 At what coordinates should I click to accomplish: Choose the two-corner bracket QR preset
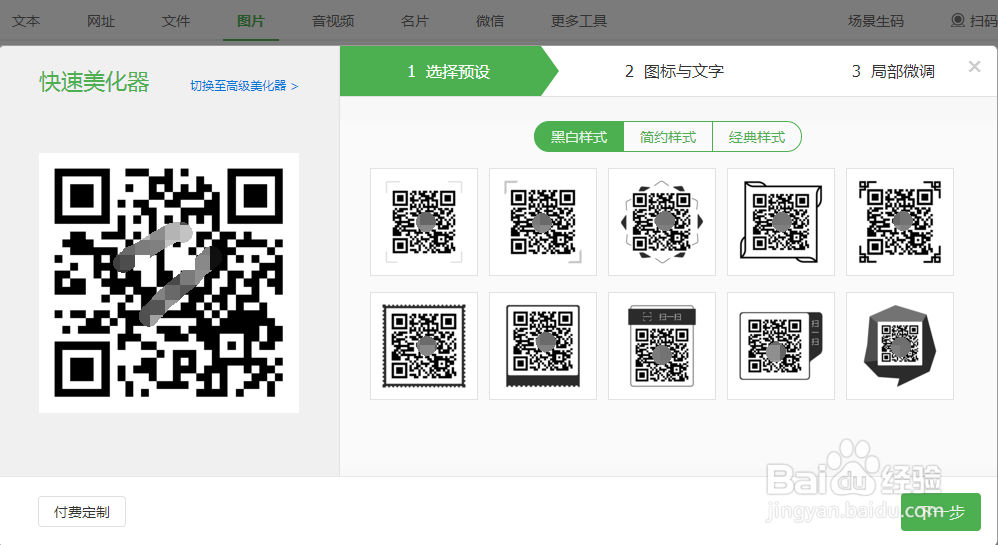click(x=543, y=222)
